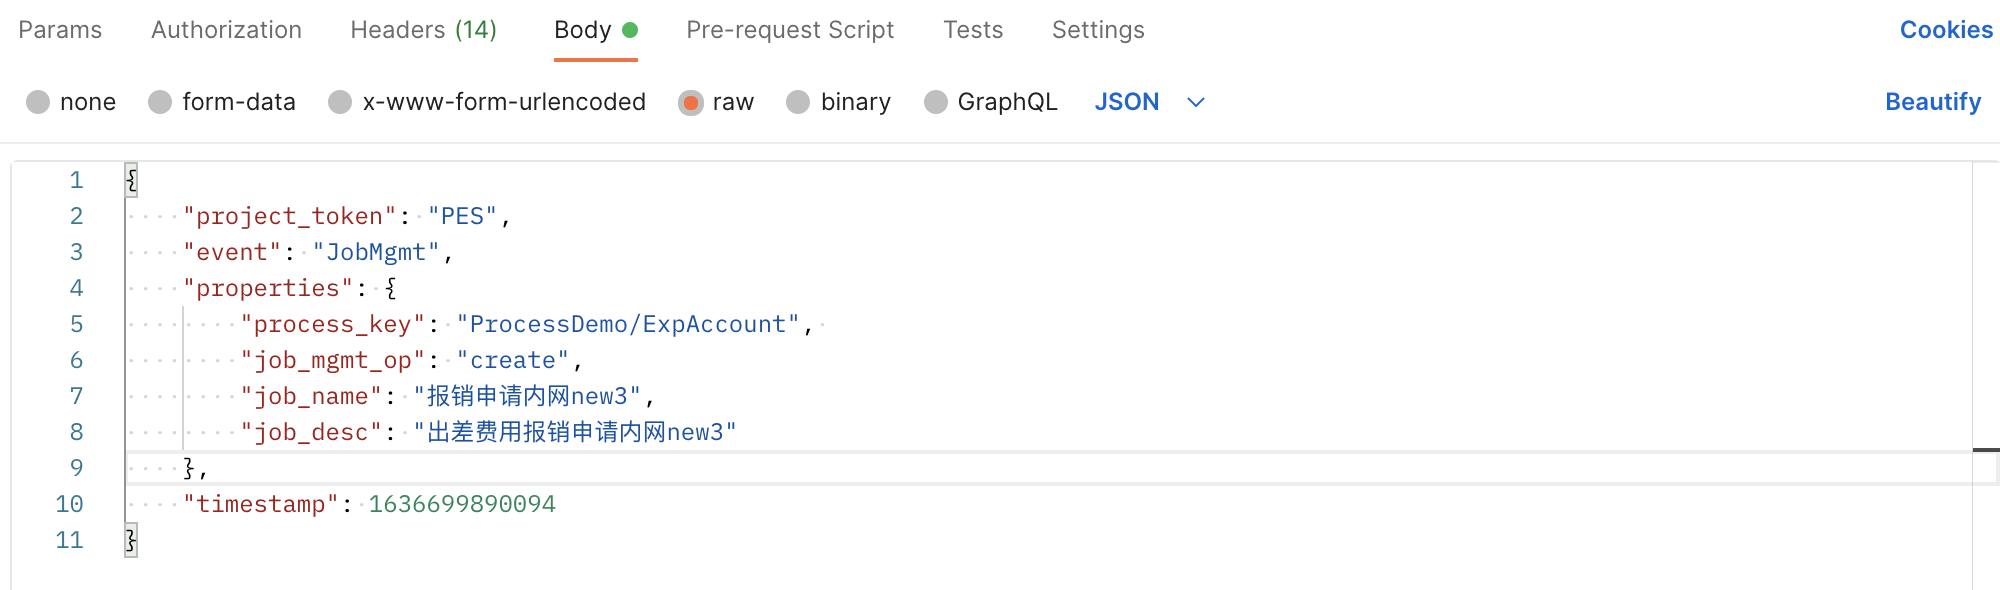Click the "报销申请内网new3" job name value

pos(527,396)
